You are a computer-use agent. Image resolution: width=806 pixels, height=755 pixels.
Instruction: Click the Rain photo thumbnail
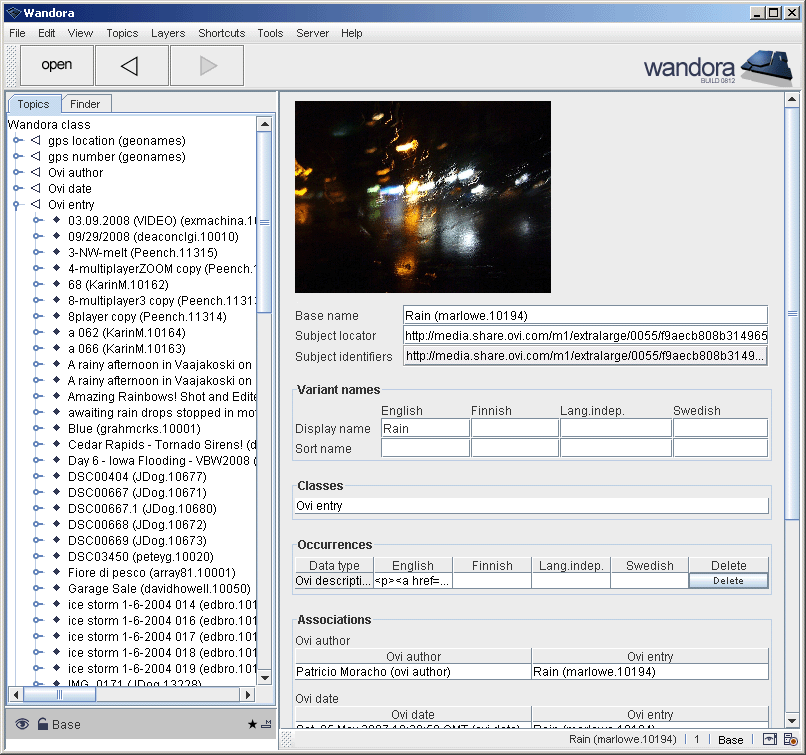[422, 196]
